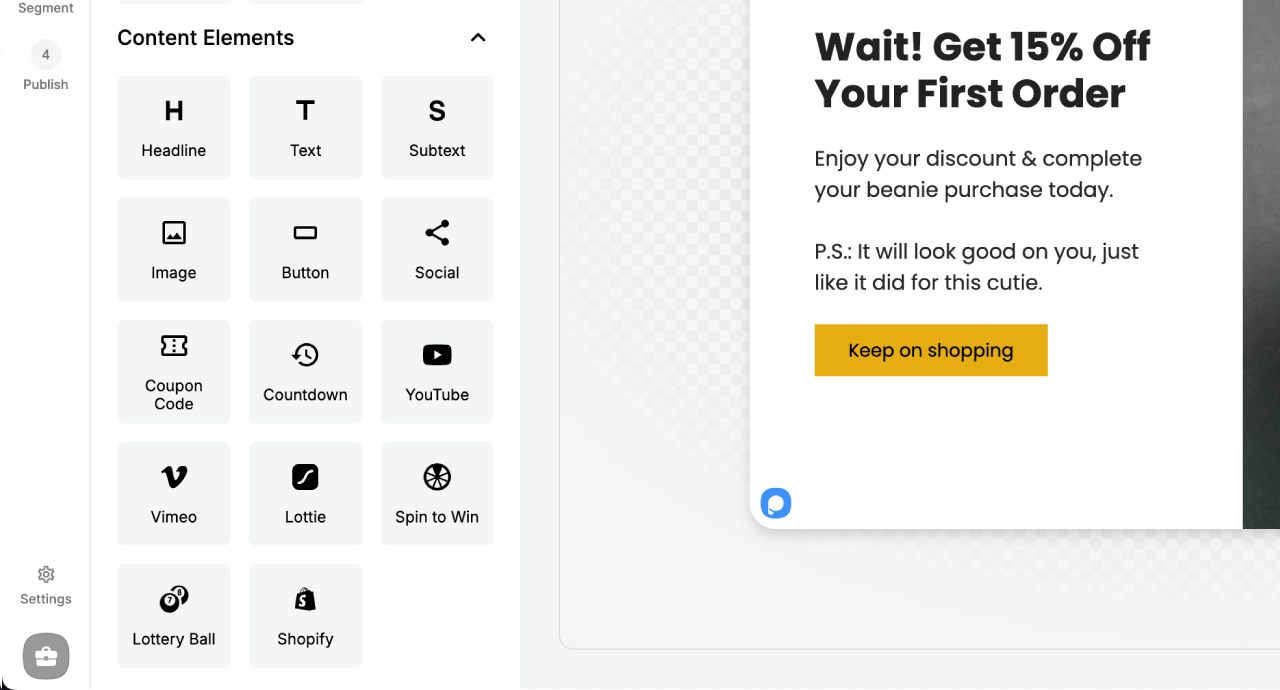Insert a Vimeo video element
Image resolution: width=1280 pixels, height=690 pixels.
[174, 494]
